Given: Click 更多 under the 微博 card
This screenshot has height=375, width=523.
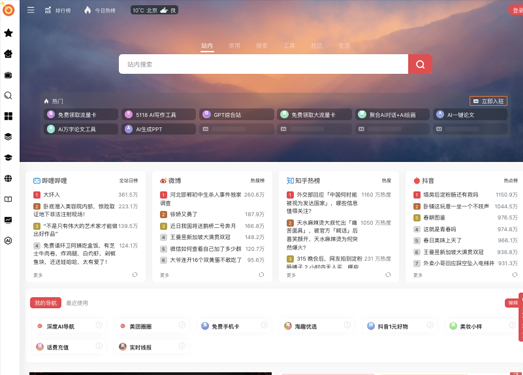Looking at the screenshot, I should [x=164, y=275].
